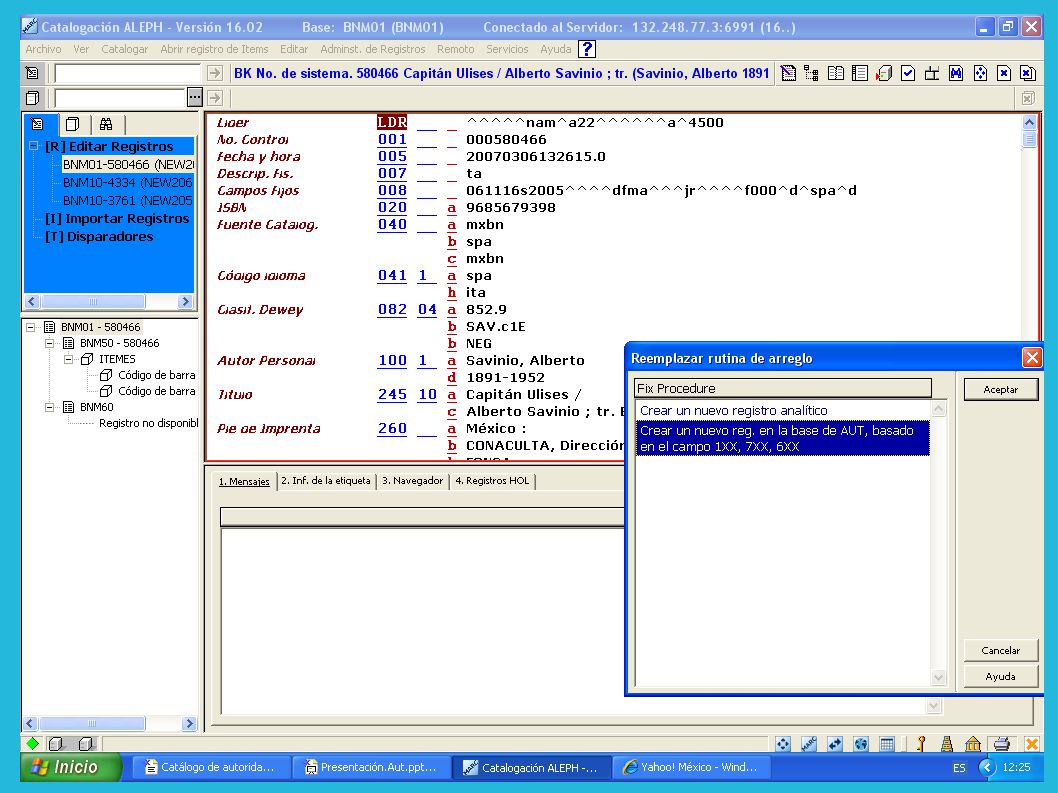Viewport: 1058px width, 793px height.
Task: Click the globe icon in the bottom status bar
Action: click(x=861, y=744)
